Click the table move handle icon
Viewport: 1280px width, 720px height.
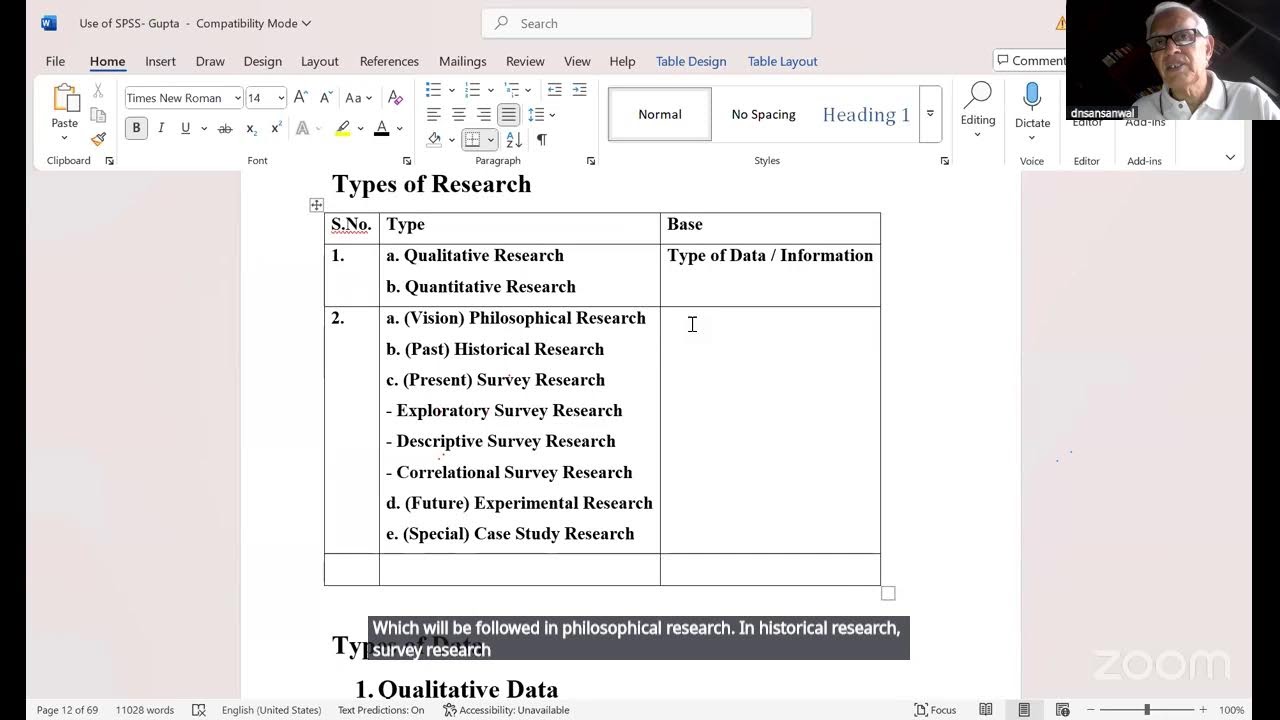[316, 205]
